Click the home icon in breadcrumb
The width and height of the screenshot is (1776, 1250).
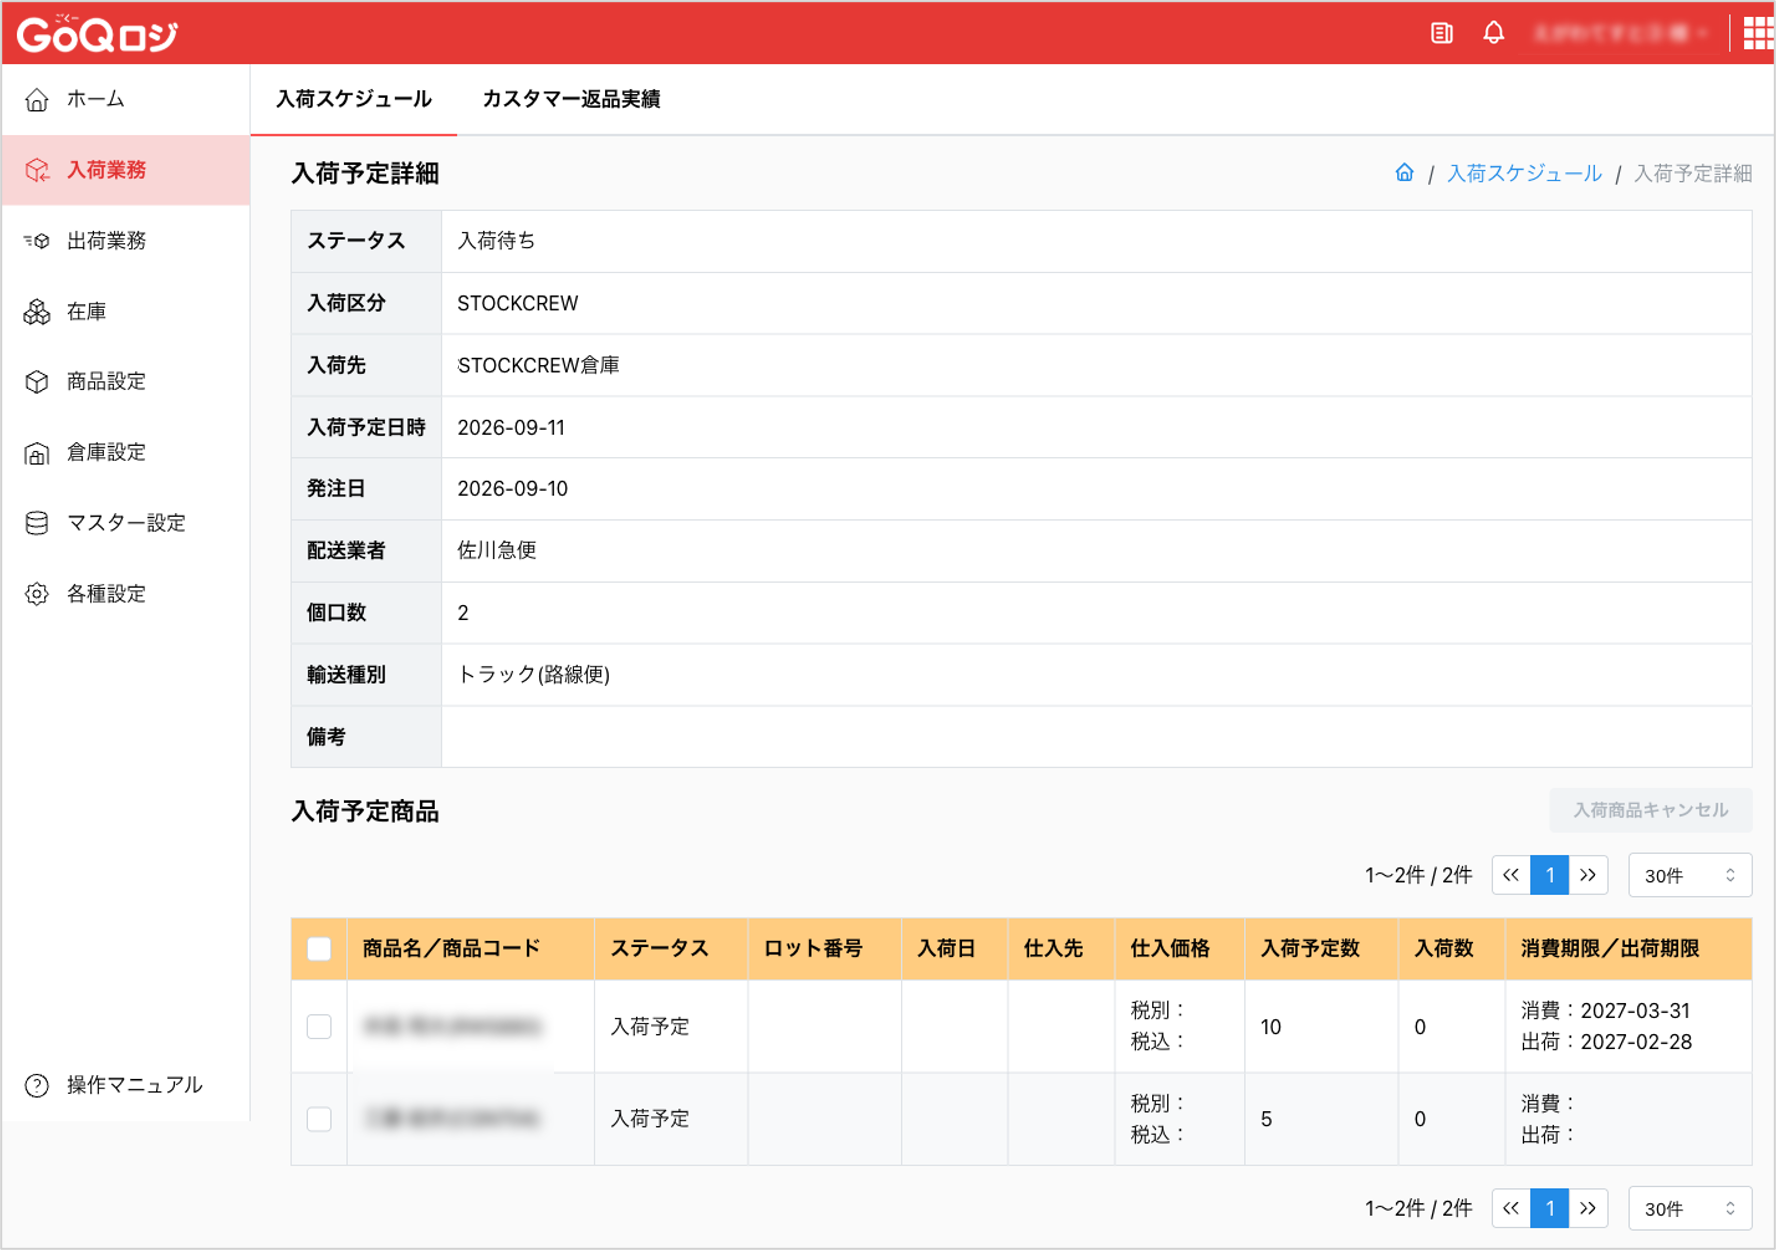tap(1404, 173)
